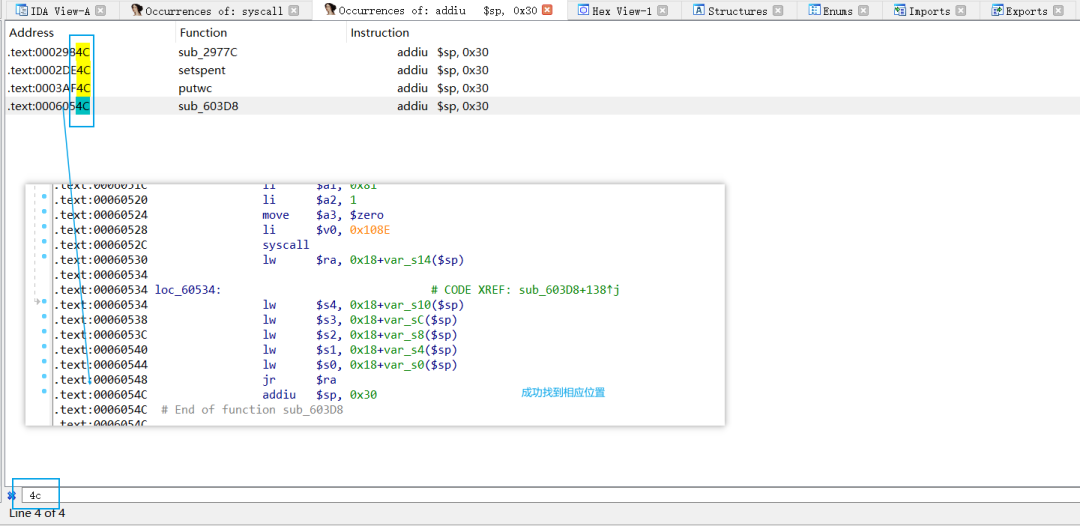This screenshot has width=1080, height=526.
Task: Select the setspent result row
Action: [x=540, y=70]
